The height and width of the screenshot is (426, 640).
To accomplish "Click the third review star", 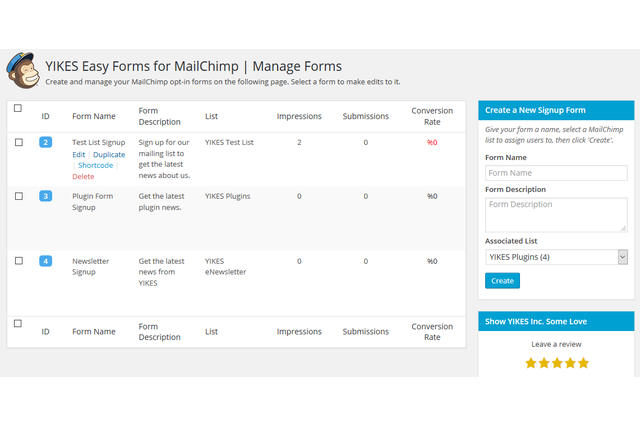I will point(557,363).
